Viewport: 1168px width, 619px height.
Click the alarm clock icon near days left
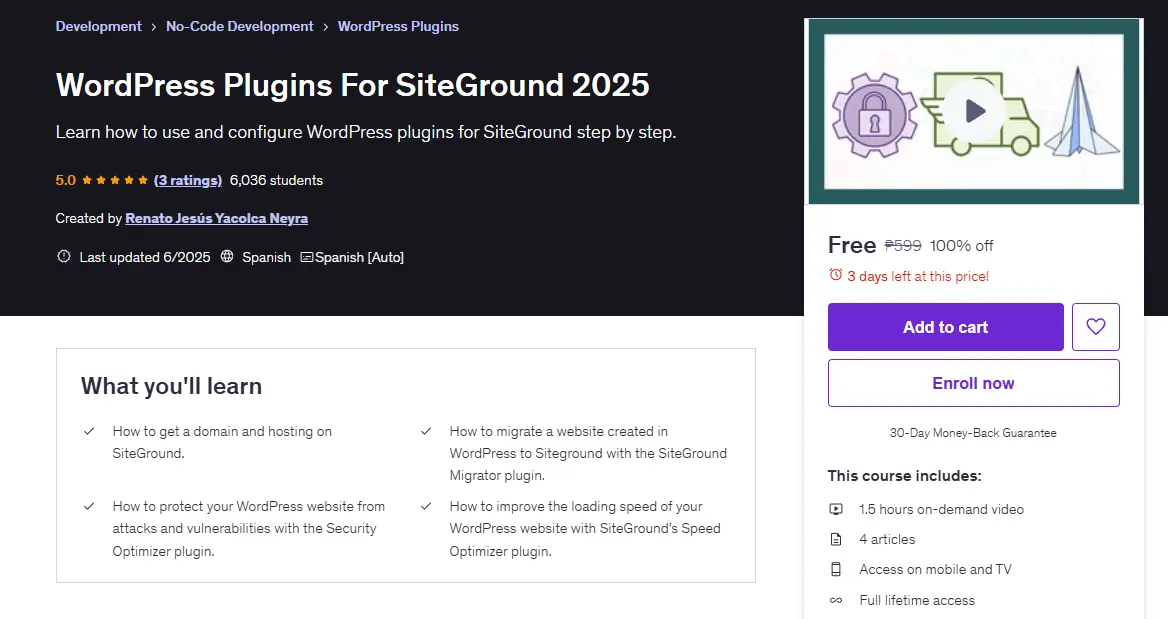click(x=836, y=275)
